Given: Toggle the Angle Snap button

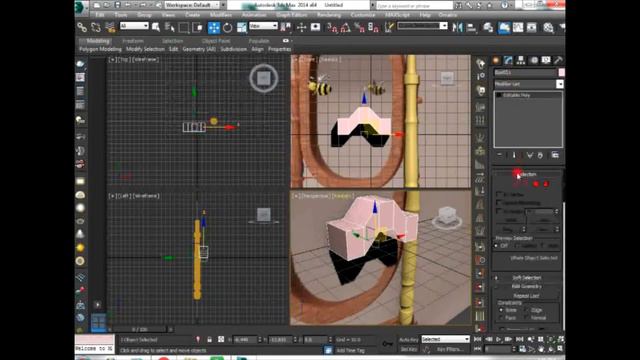Looking at the screenshot, I should click(345, 27).
